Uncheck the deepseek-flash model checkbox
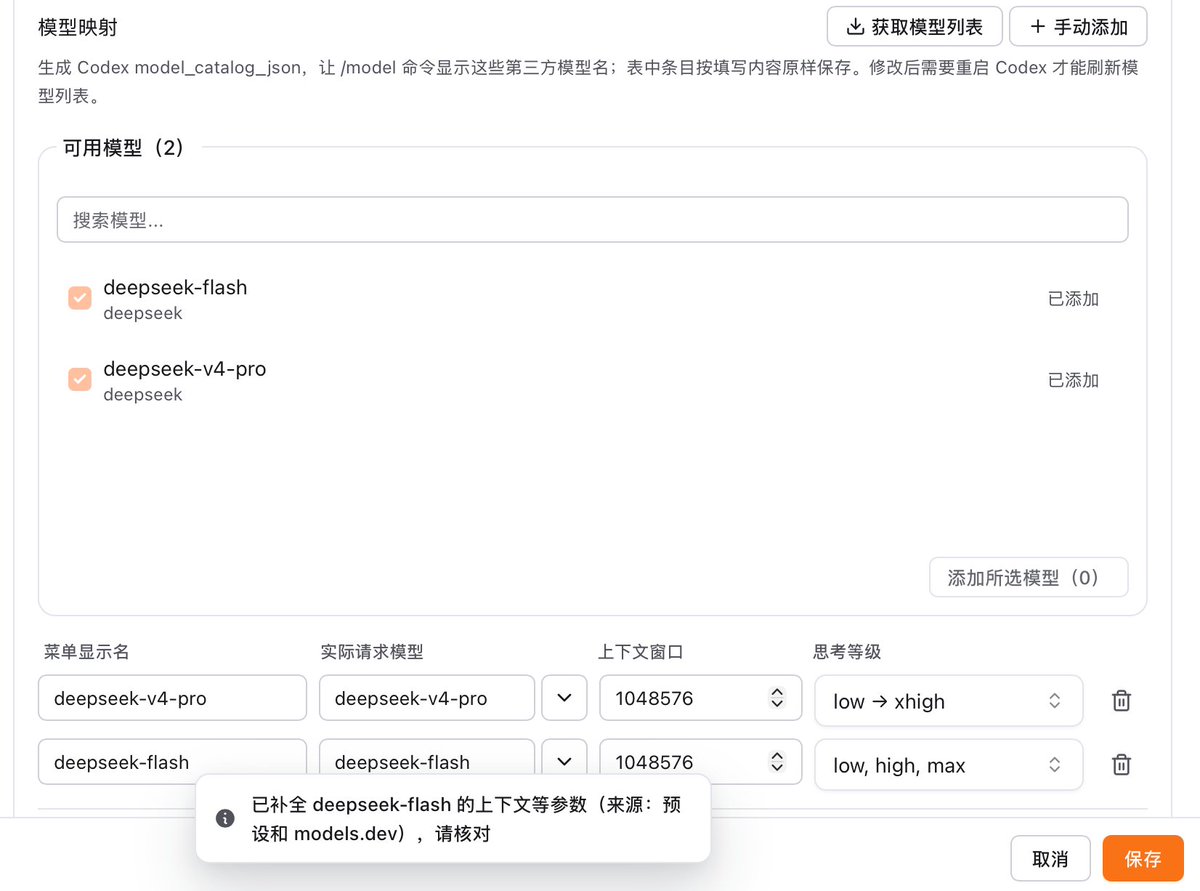The height and width of the screenshot is (891, 1200). 80,298
